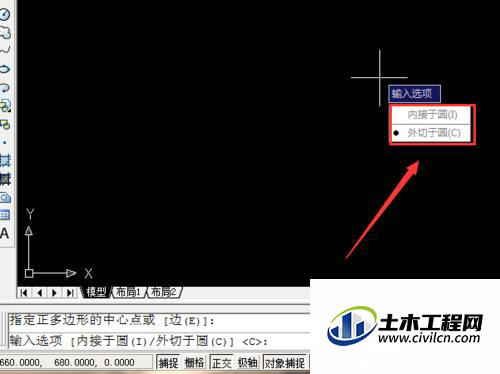This screenshot has height=374, width=500.
Task: Click the 输入选项 dynamic input tooltip
Action: tap(414, 94)
